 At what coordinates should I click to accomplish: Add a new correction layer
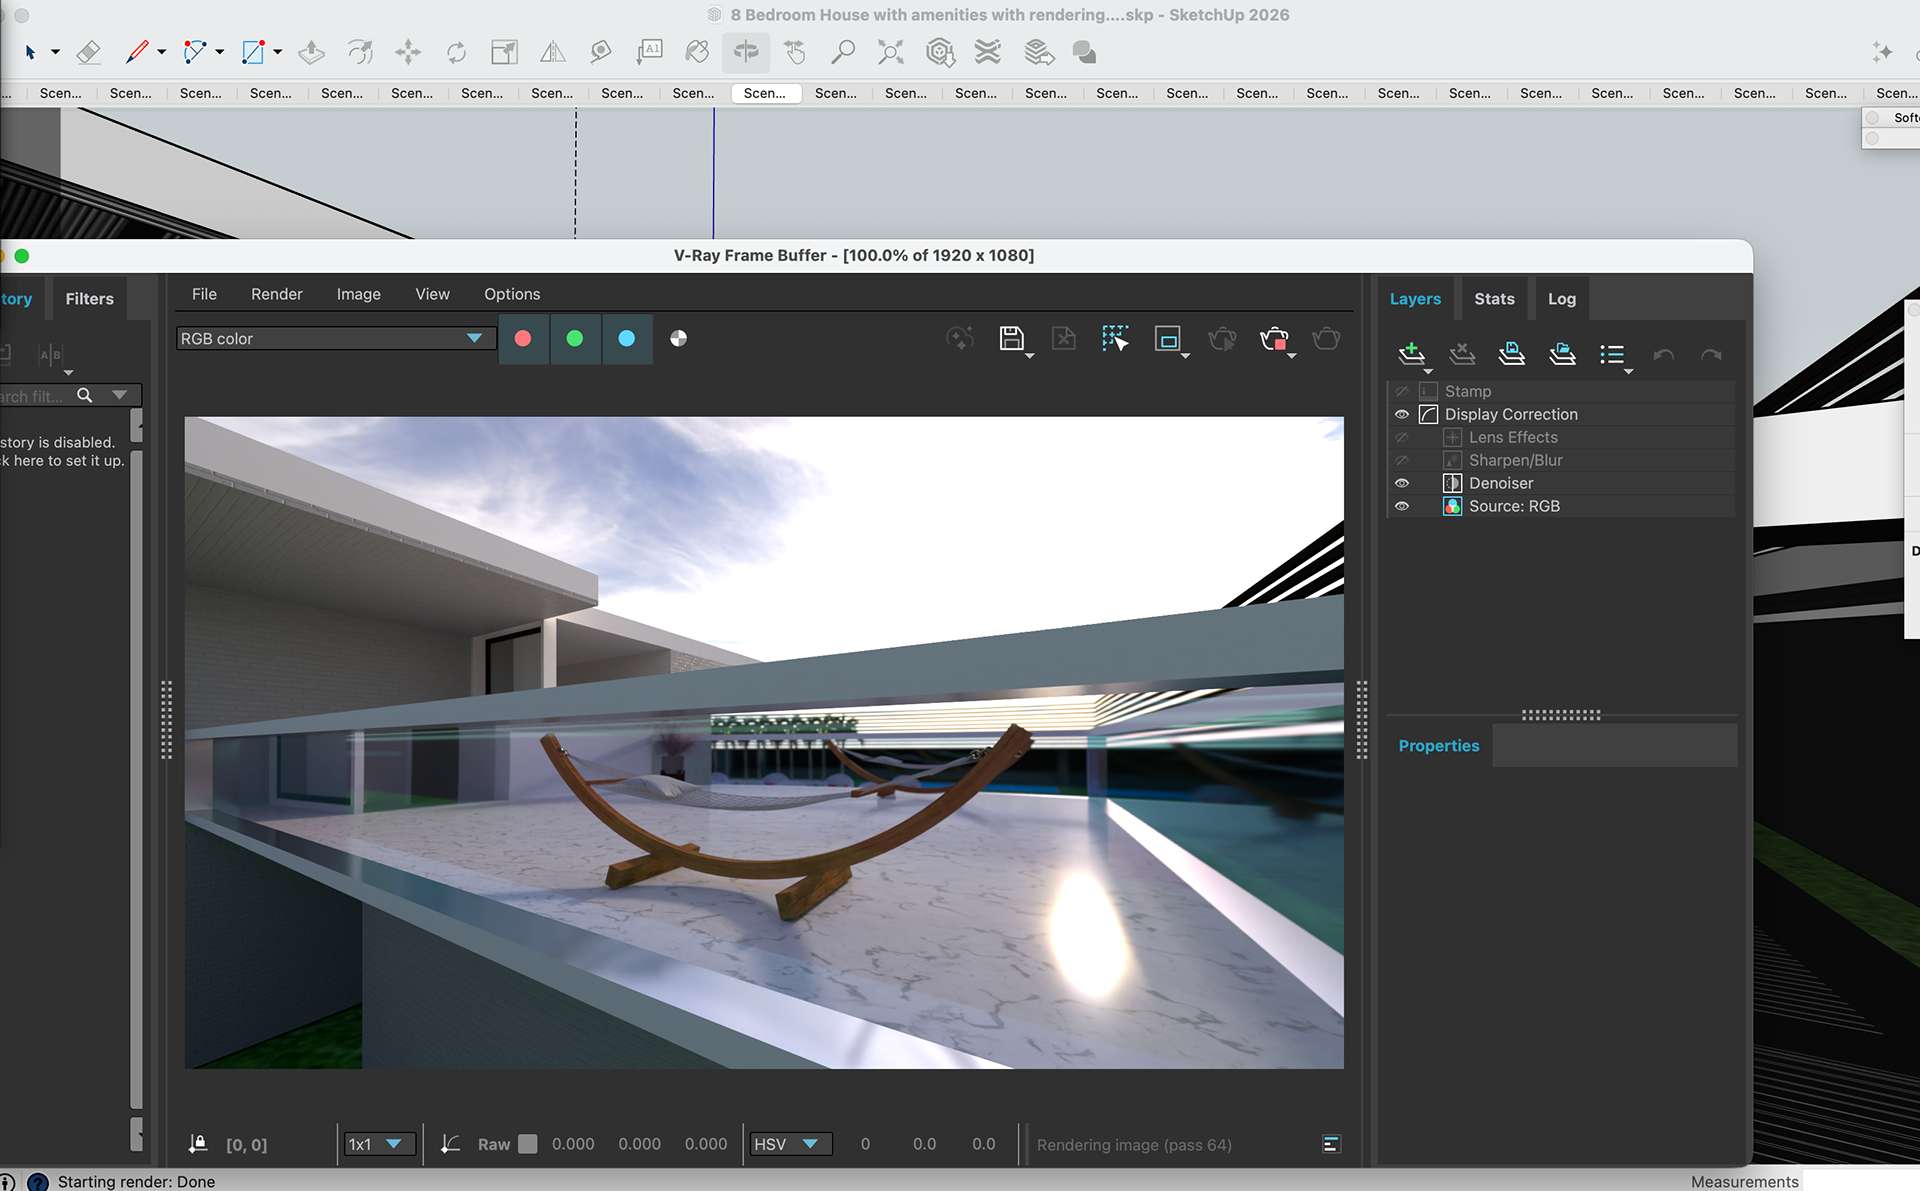pyautogui.click(x=1411, y=354)
